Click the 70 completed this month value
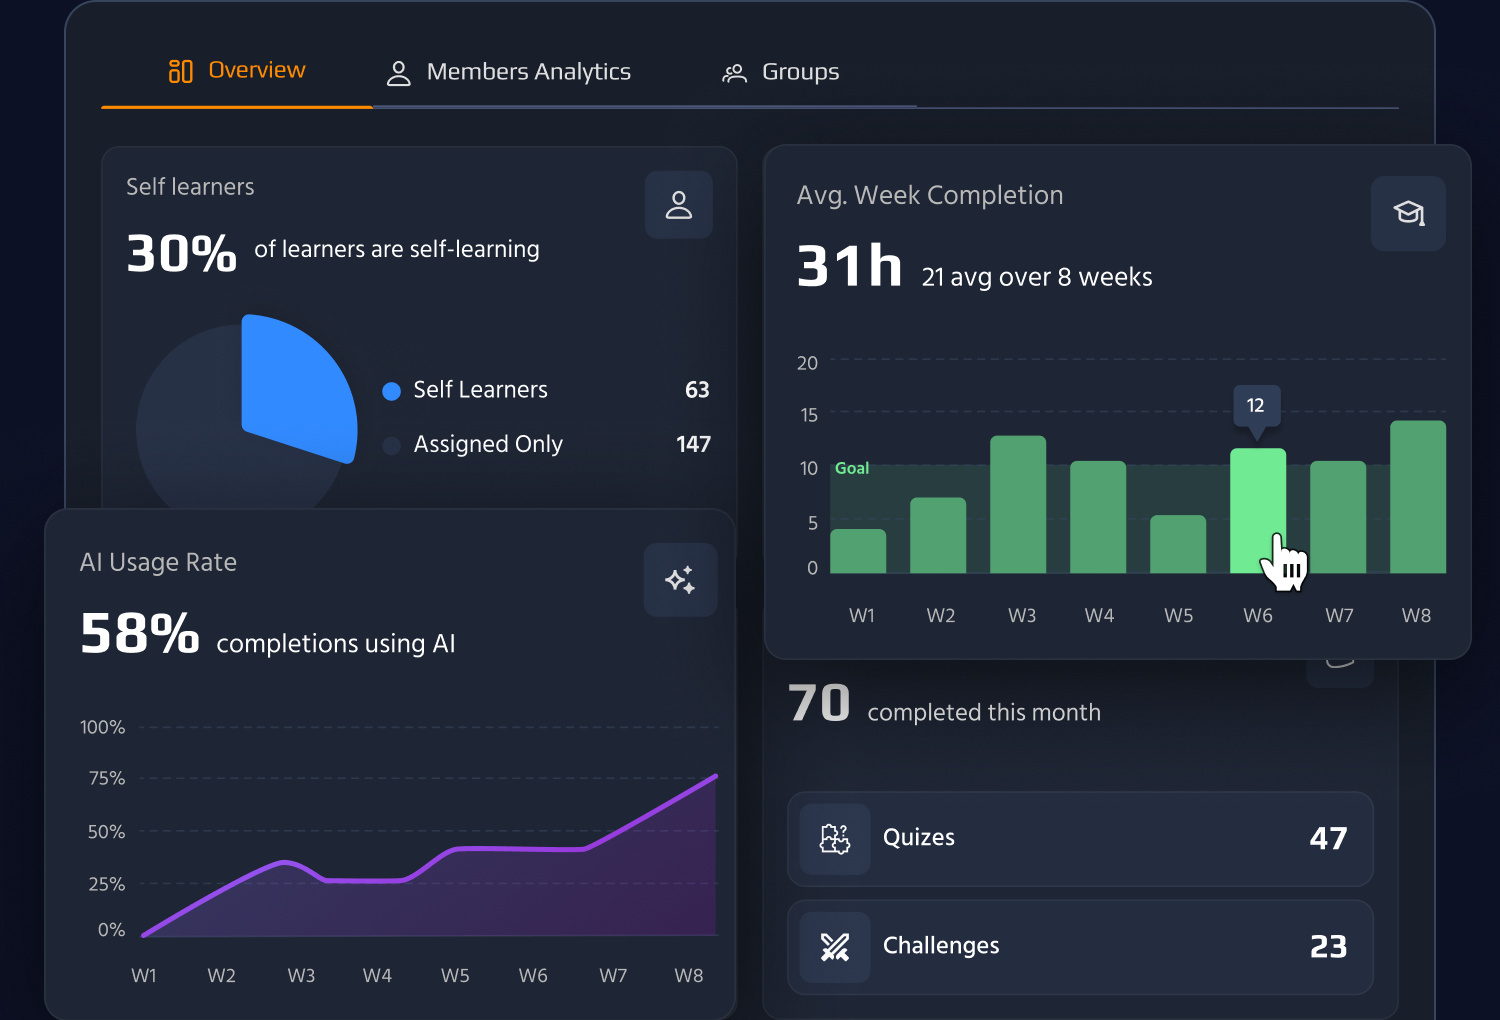The image size is (1500, 1020). click(x=819, y=703)
